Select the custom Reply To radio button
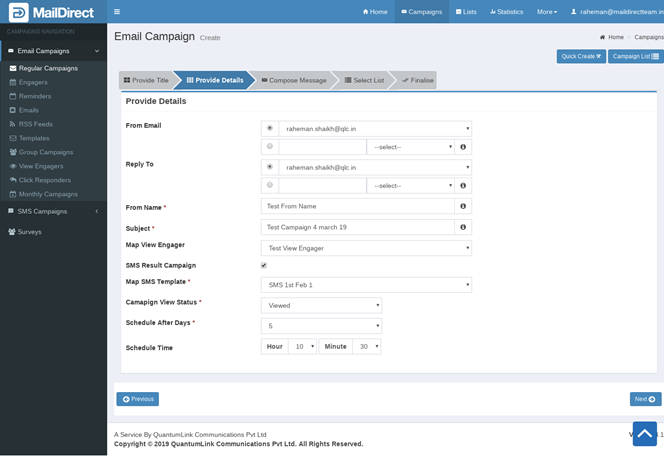The width and height of the screenshot is (664, 456). (x=270, y=185)
